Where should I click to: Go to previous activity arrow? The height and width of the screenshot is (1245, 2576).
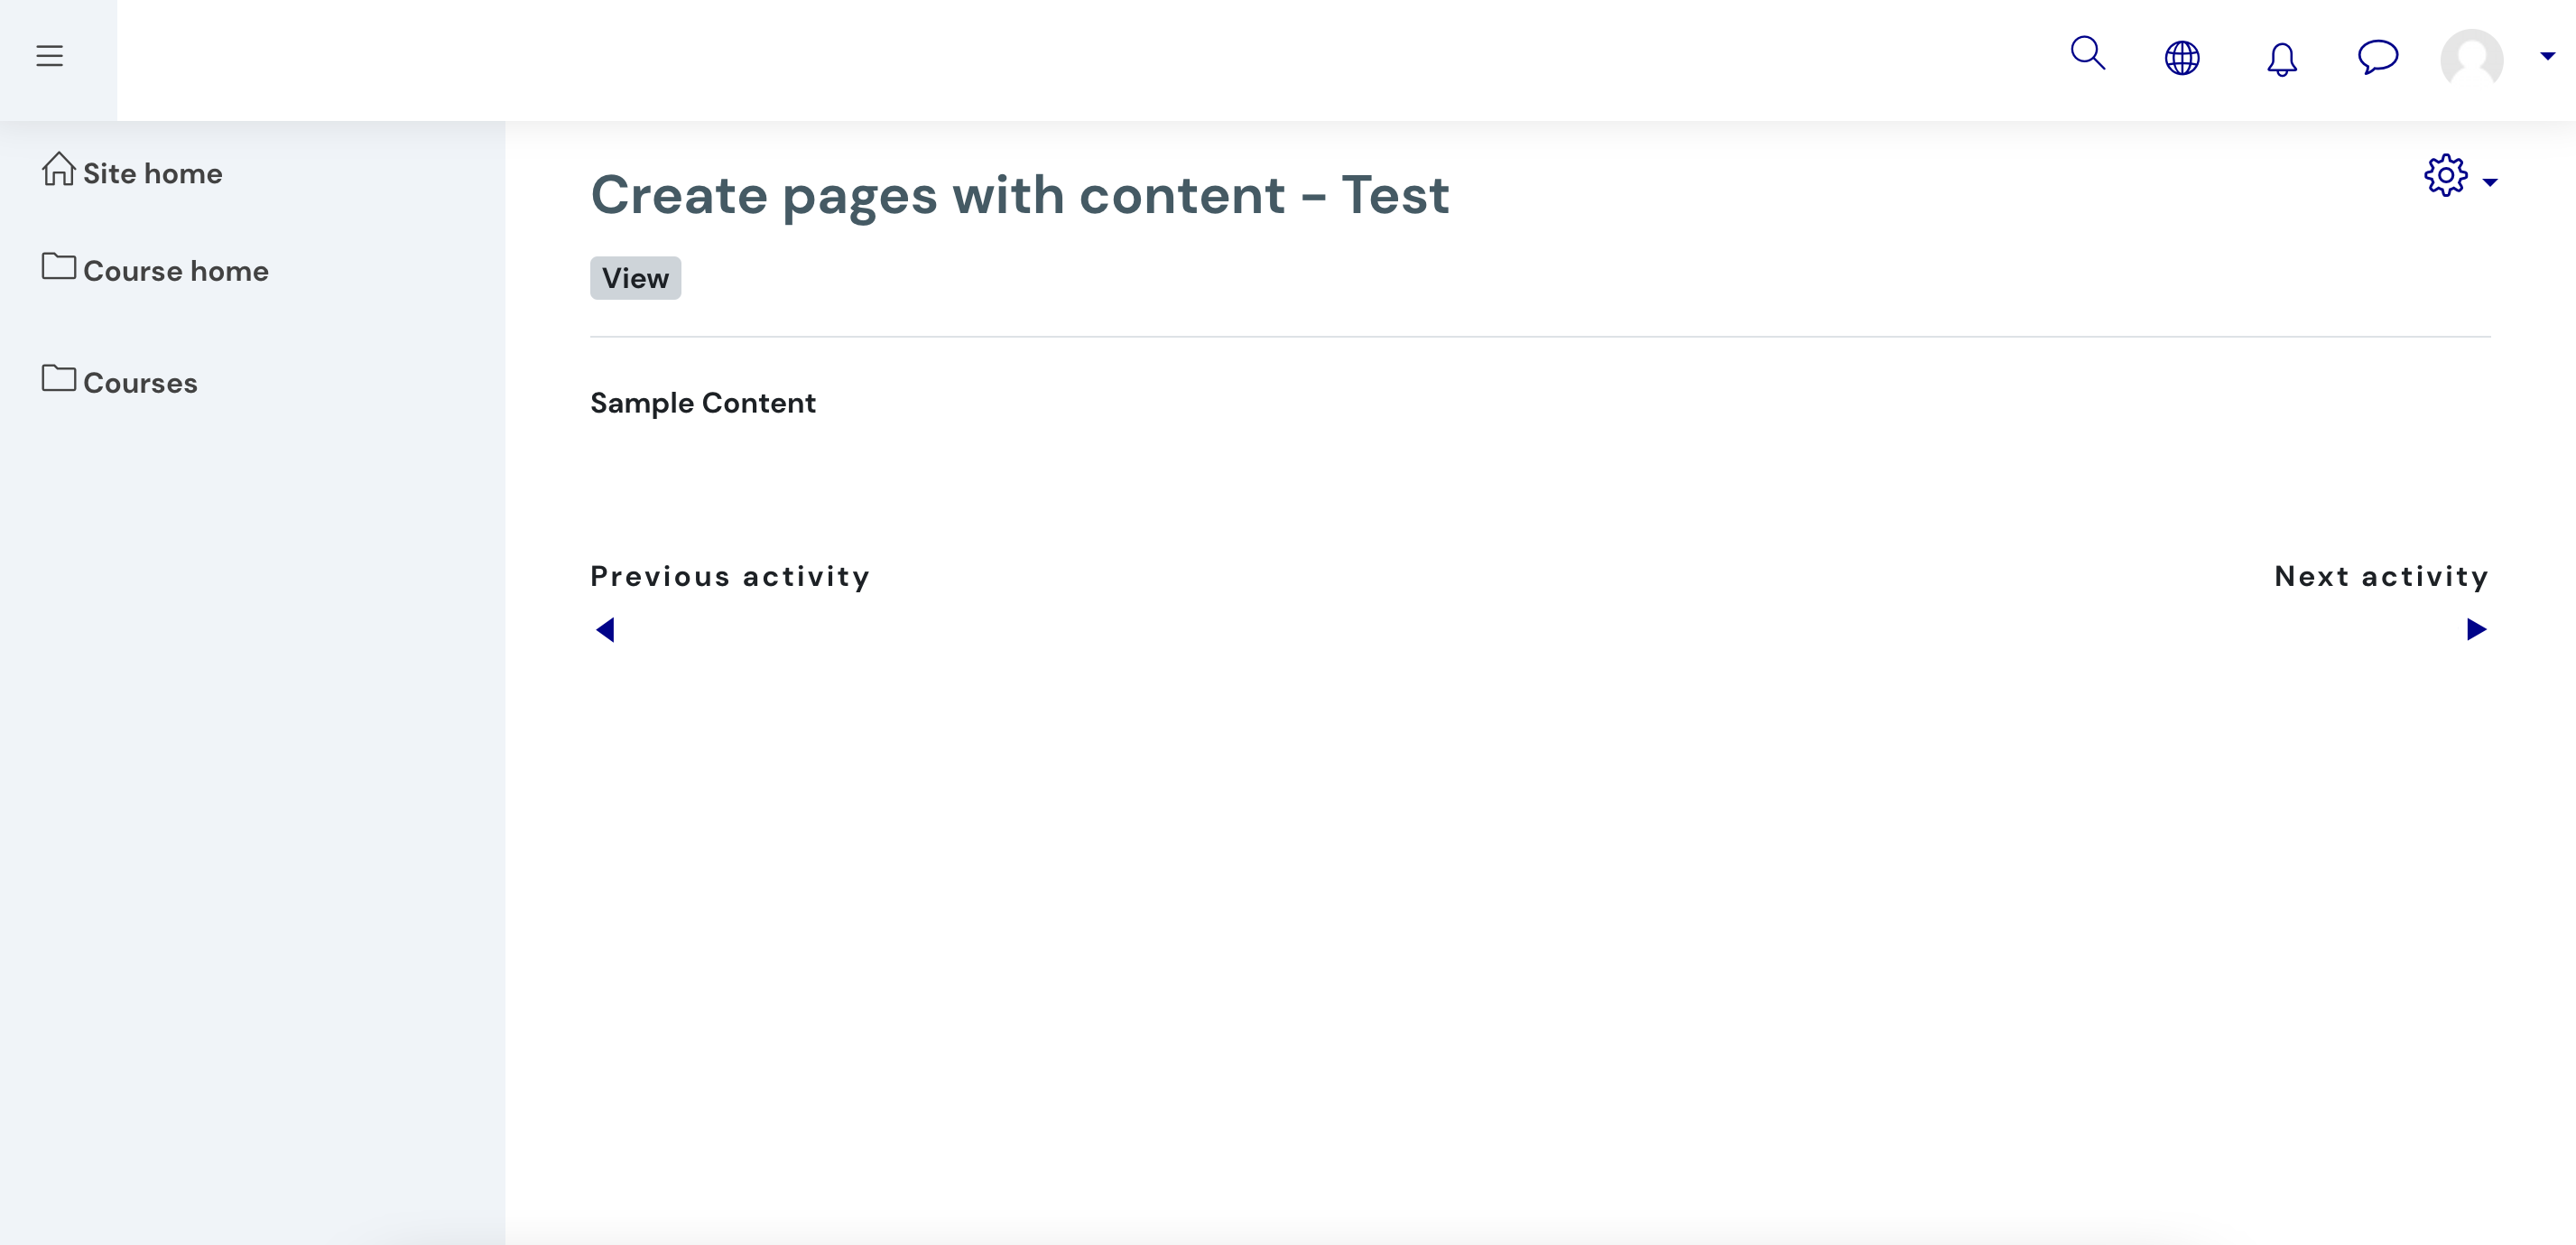(605, 629)
